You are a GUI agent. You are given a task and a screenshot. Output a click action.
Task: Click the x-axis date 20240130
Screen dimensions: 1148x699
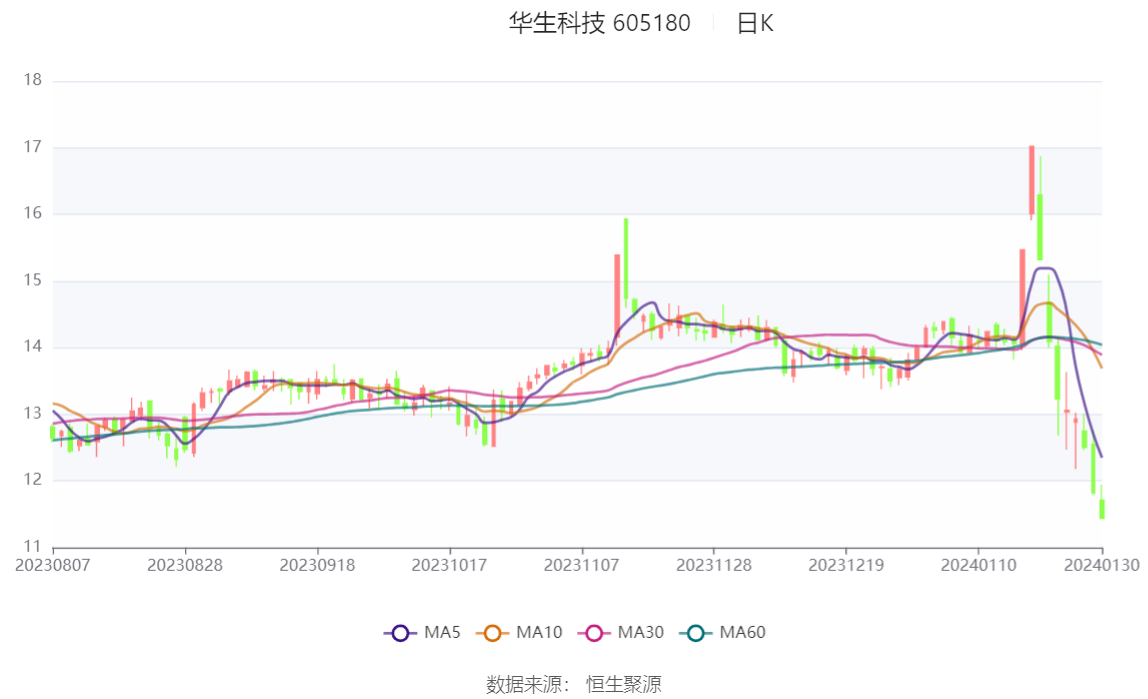(1101, 565)
